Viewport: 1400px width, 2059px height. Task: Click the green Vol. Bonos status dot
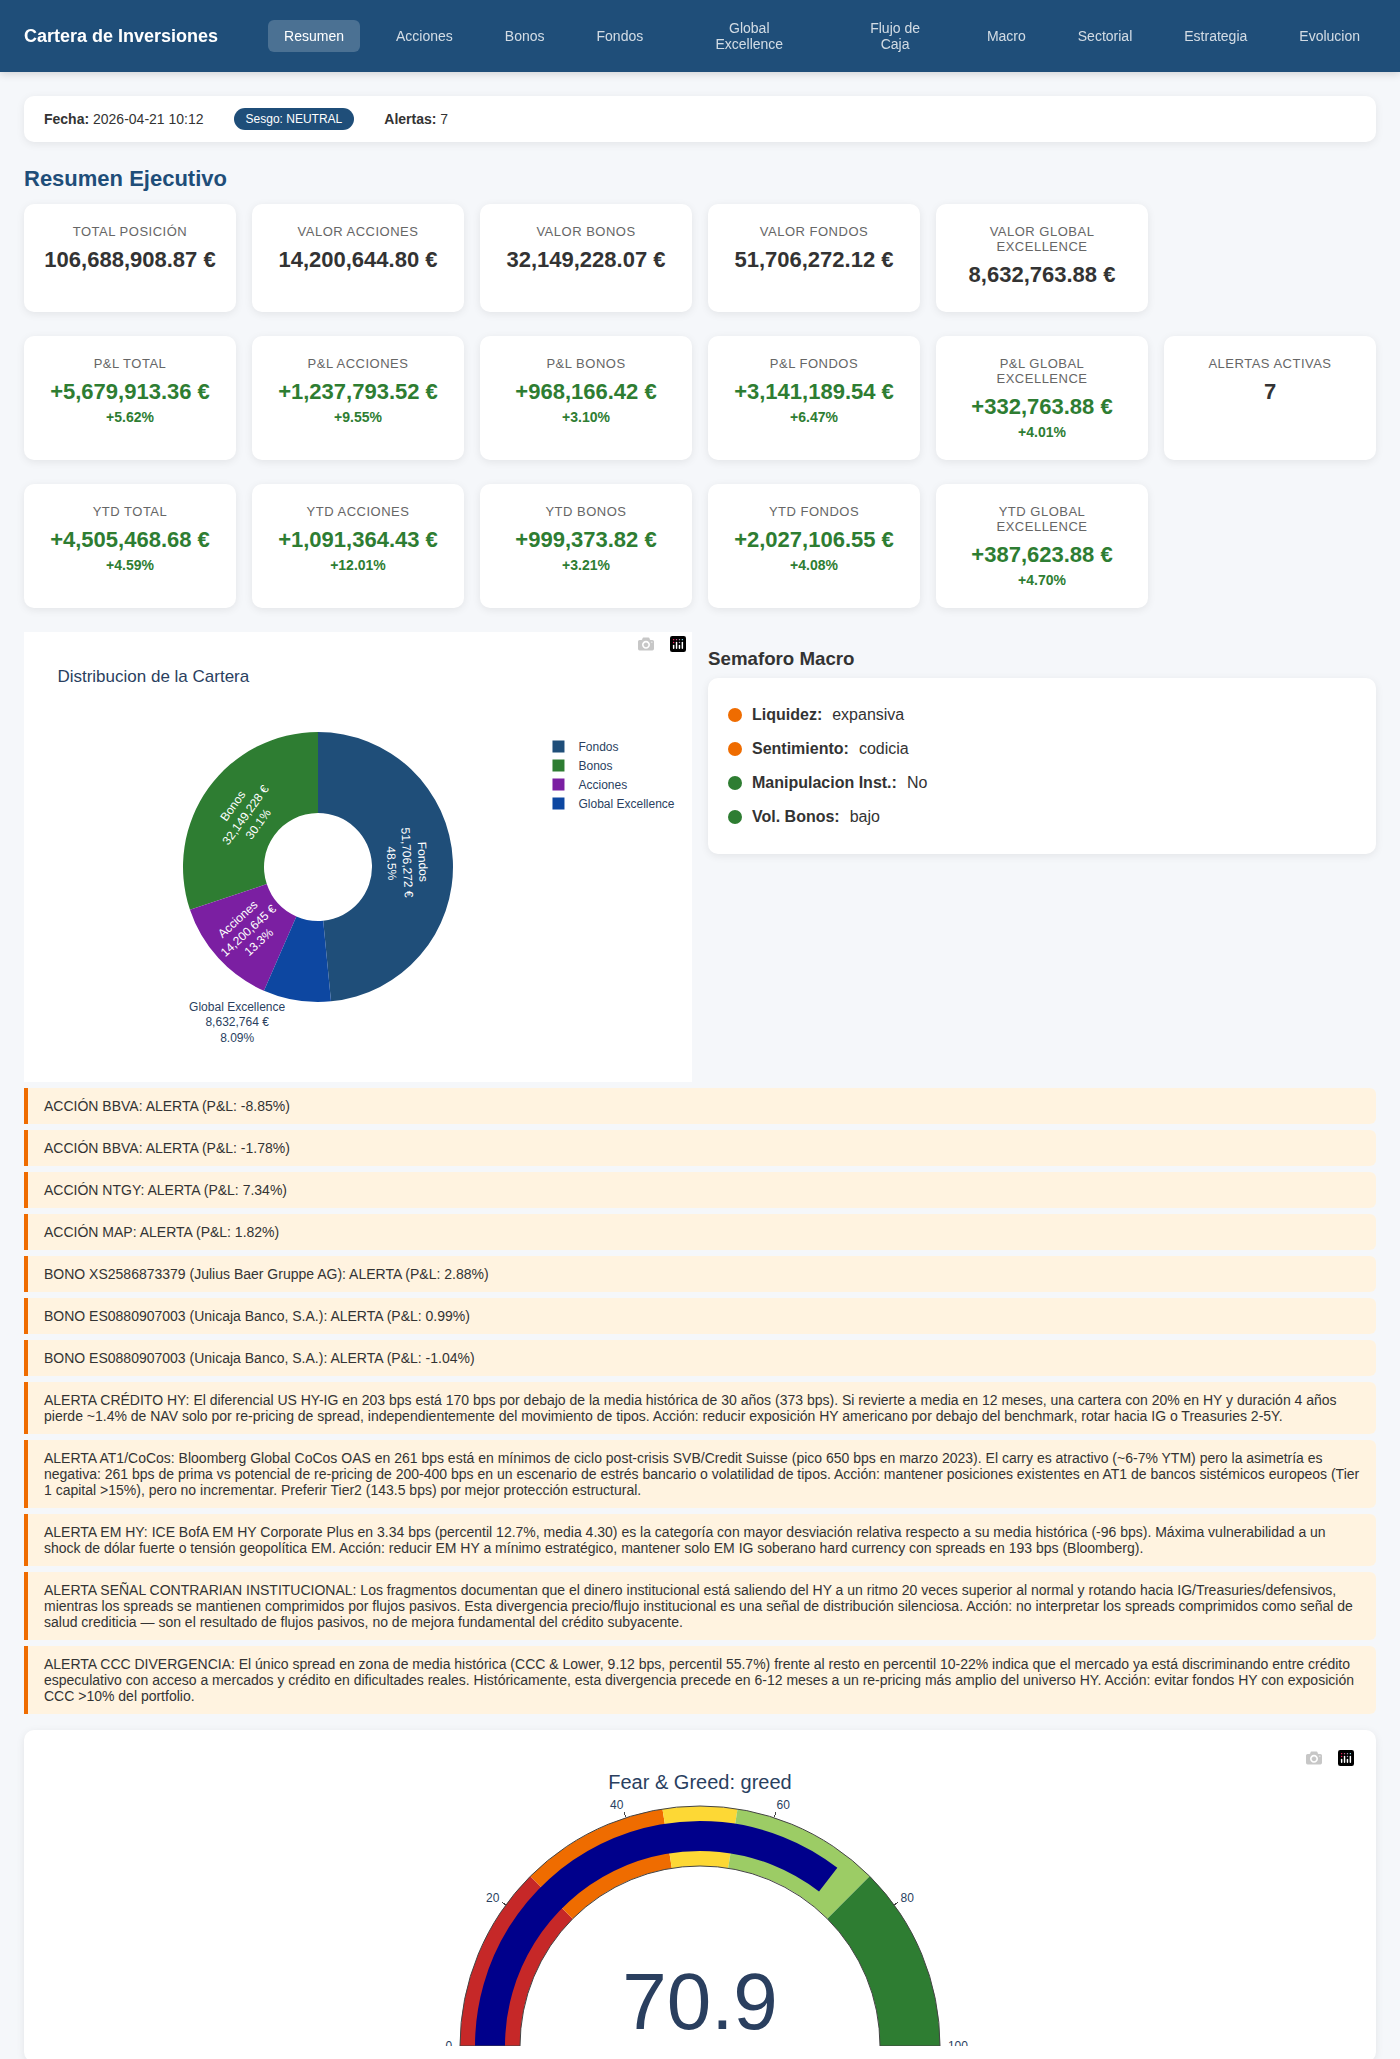[x=735, y=817]
